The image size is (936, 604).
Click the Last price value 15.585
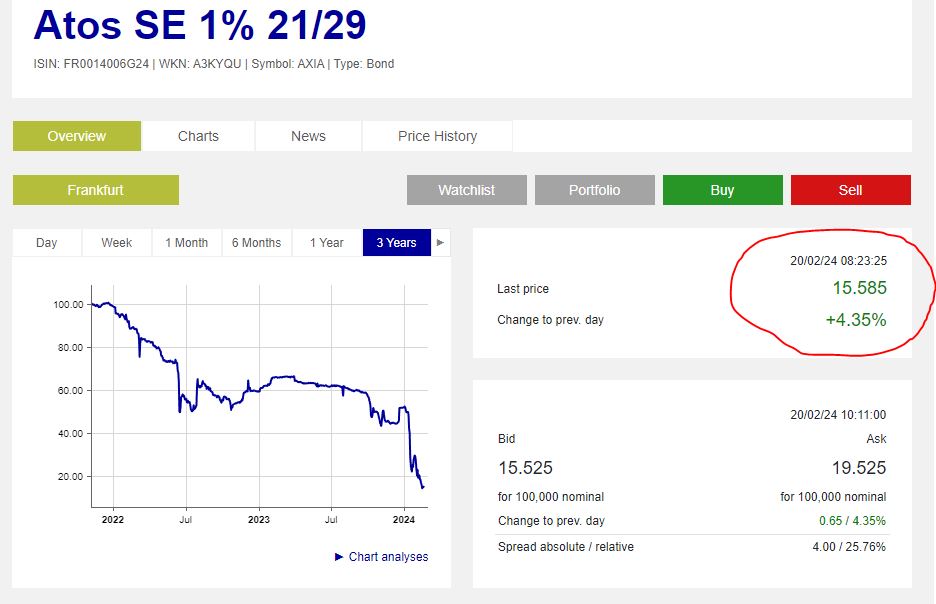860,288
